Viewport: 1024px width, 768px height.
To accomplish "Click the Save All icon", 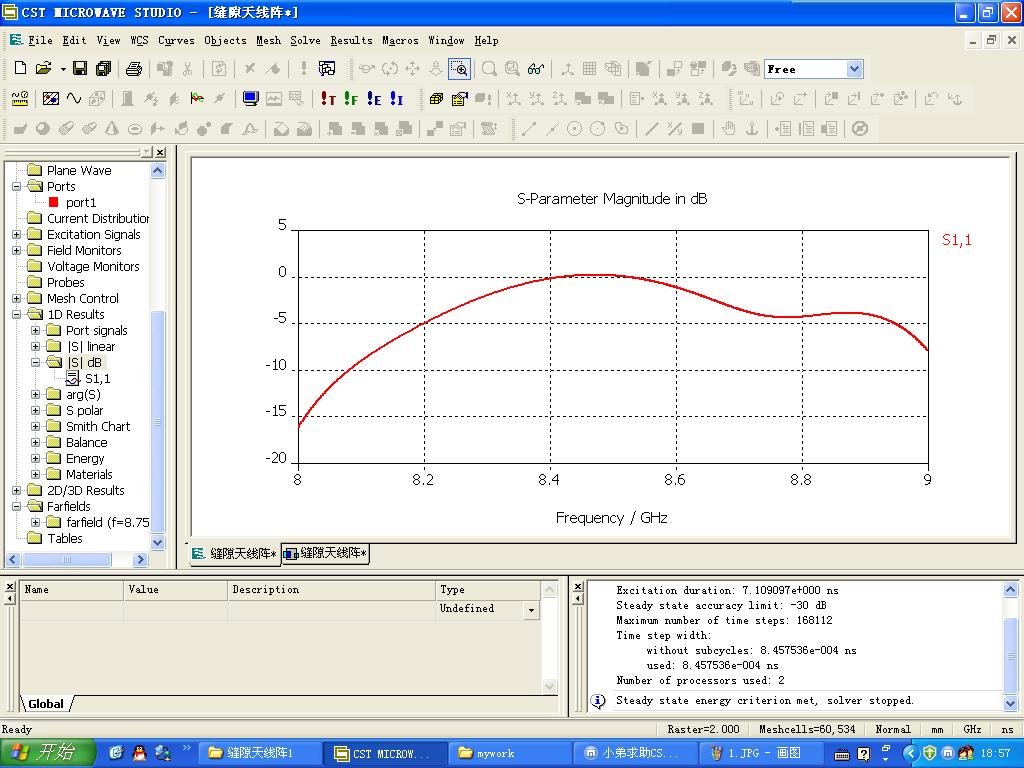I will [103, 68].
